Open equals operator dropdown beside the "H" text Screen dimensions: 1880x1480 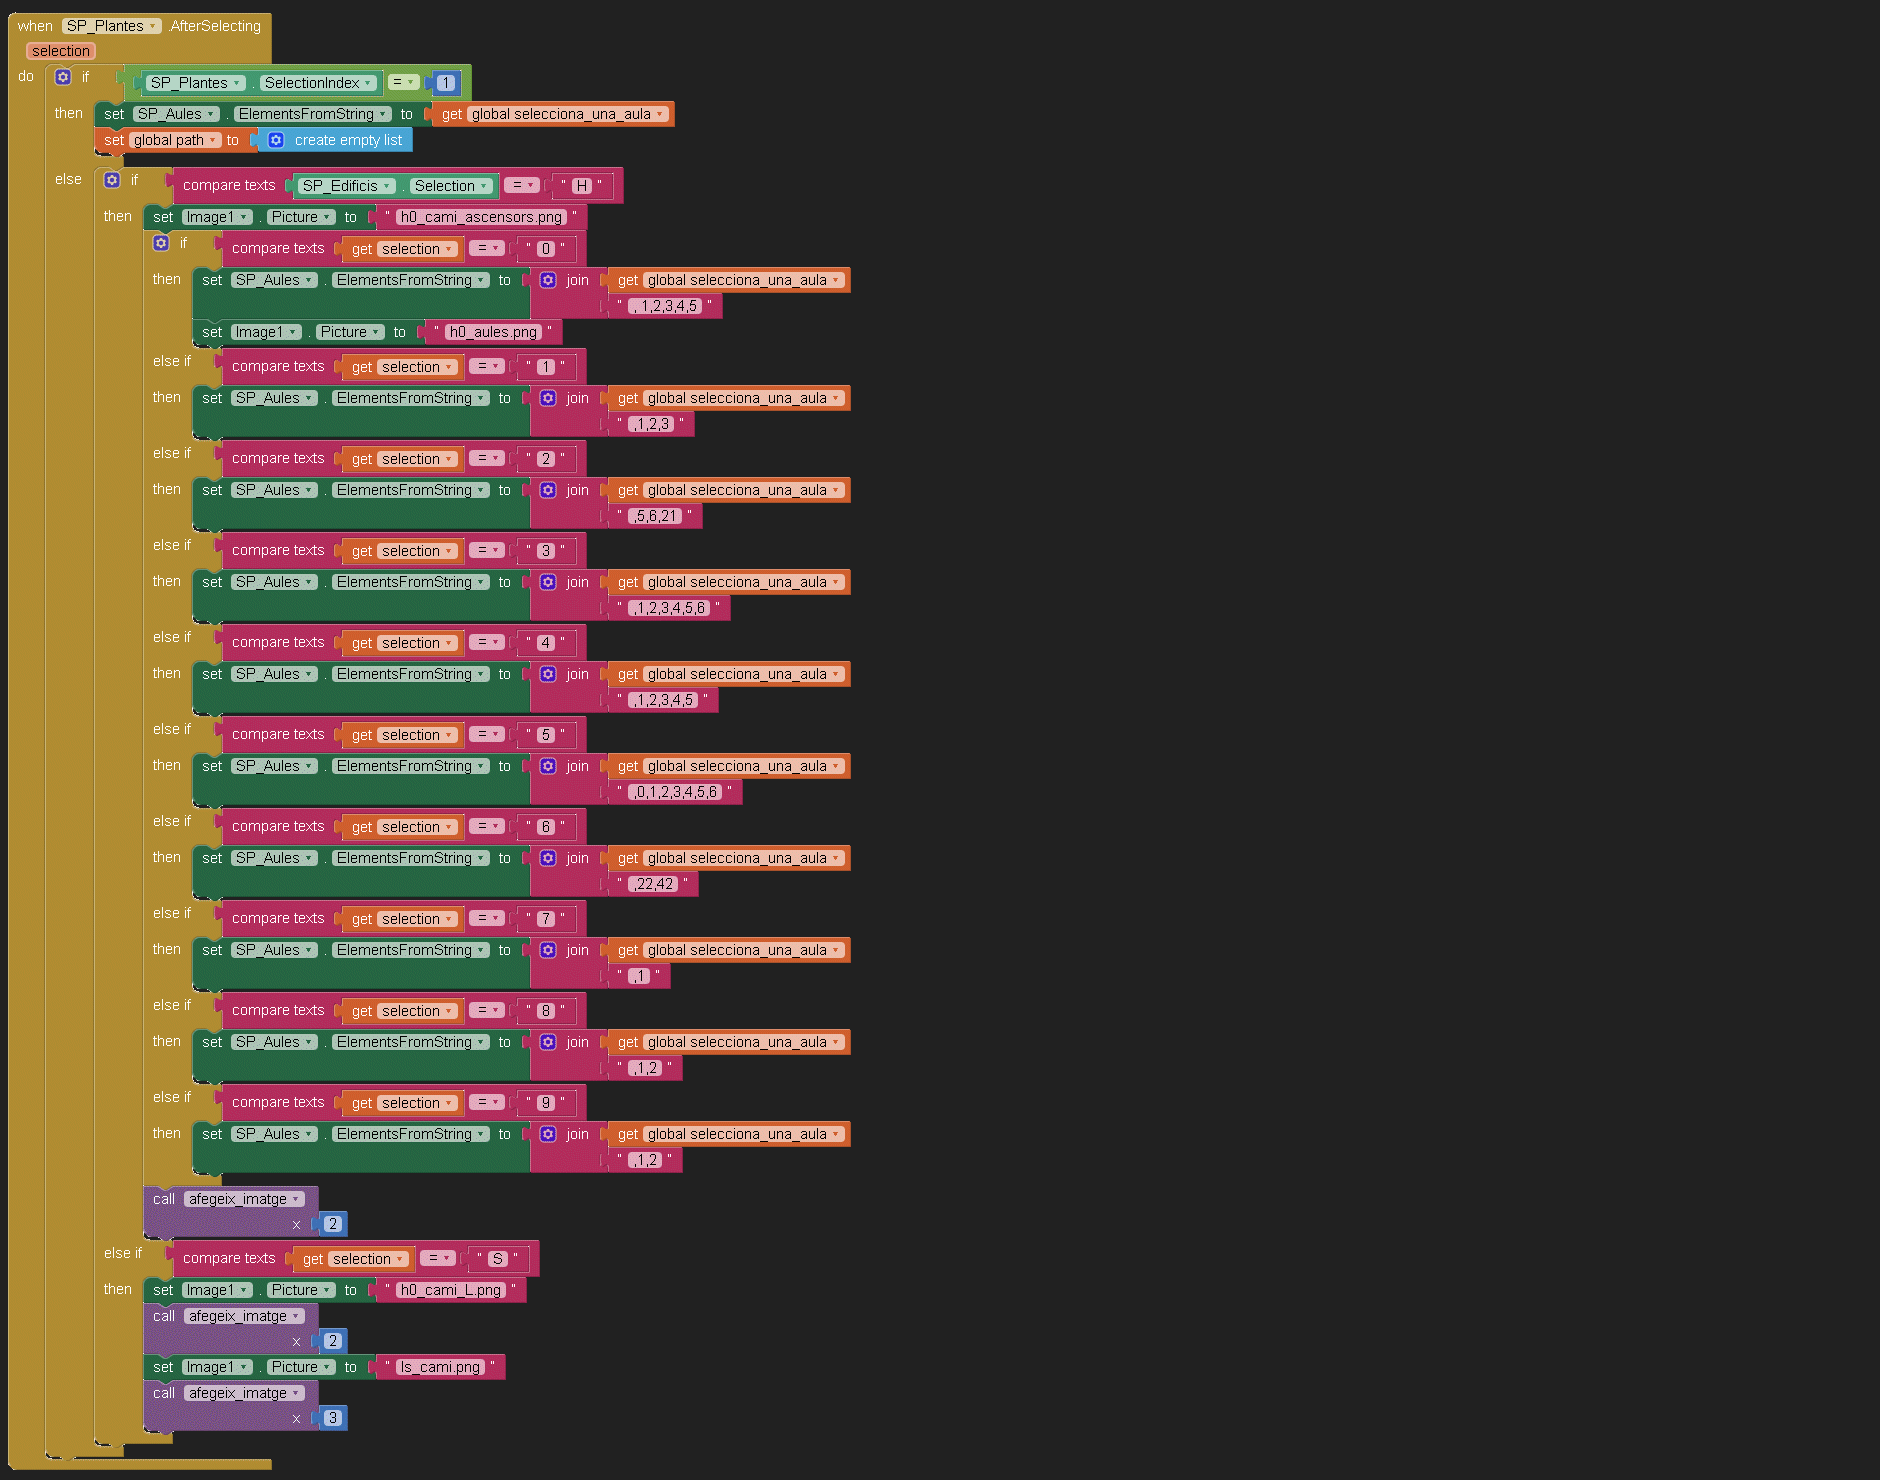(521, 185)
